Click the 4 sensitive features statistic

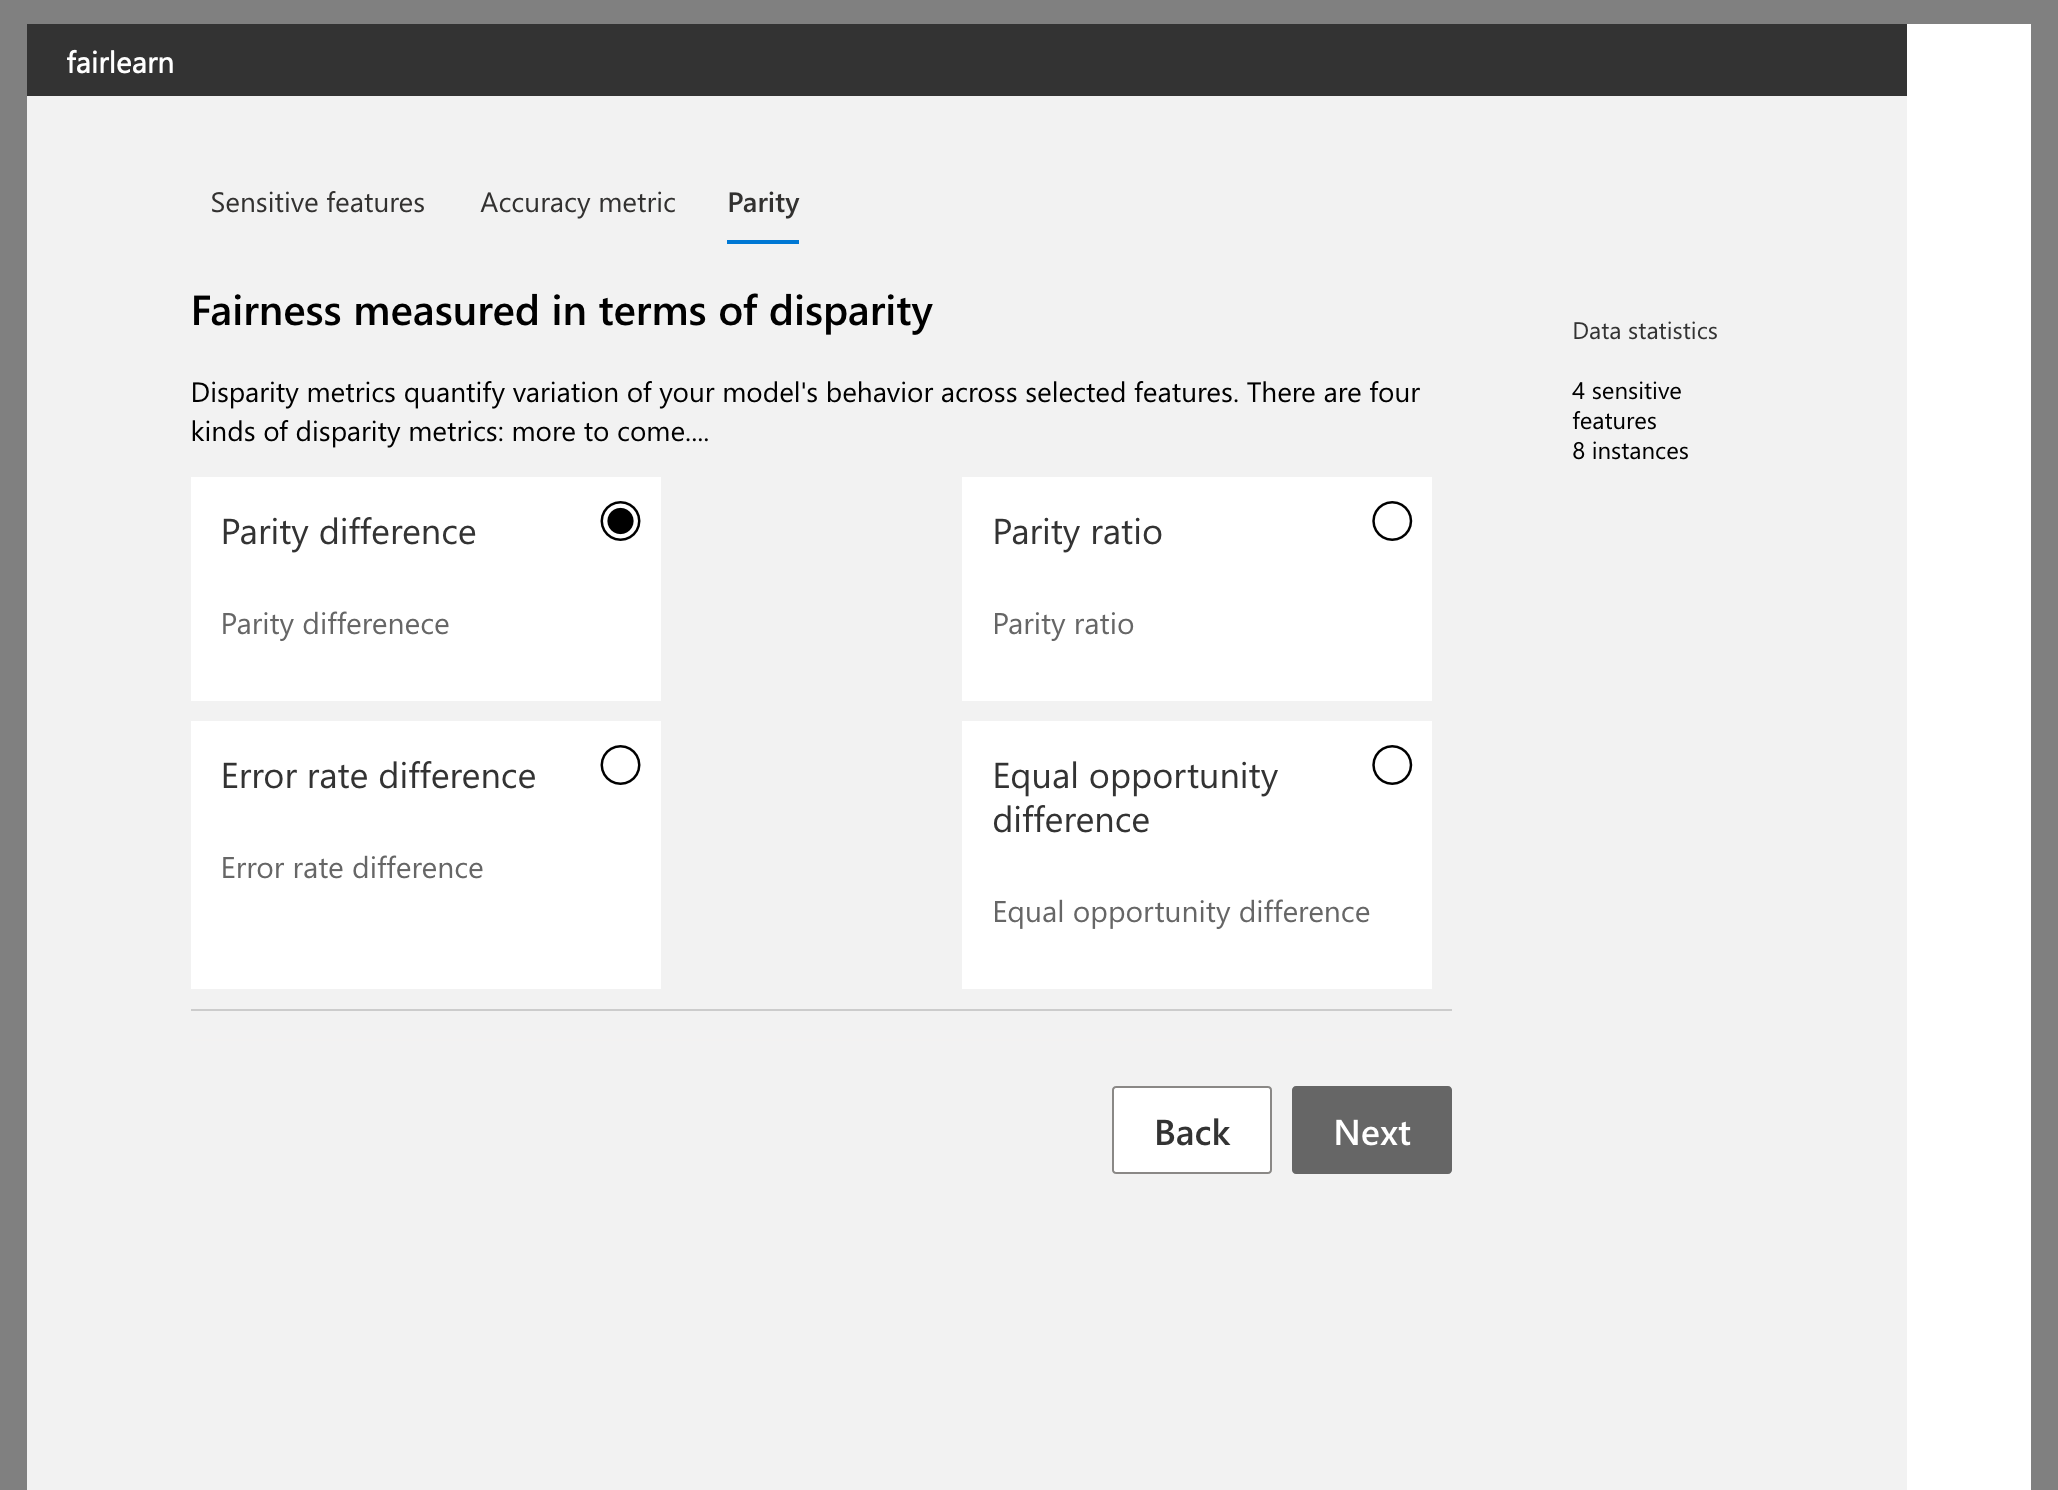(x=1626, y=405)
